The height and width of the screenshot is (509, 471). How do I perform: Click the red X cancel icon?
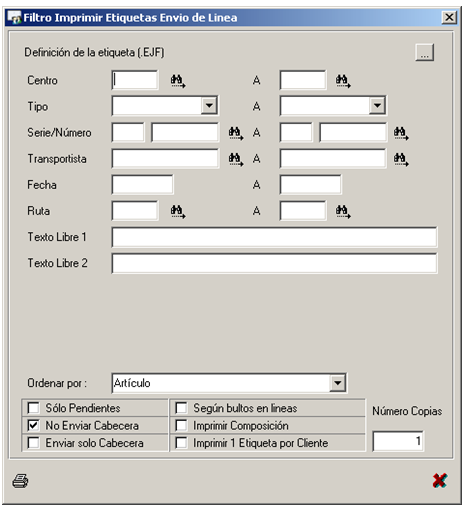coord(440,480)
